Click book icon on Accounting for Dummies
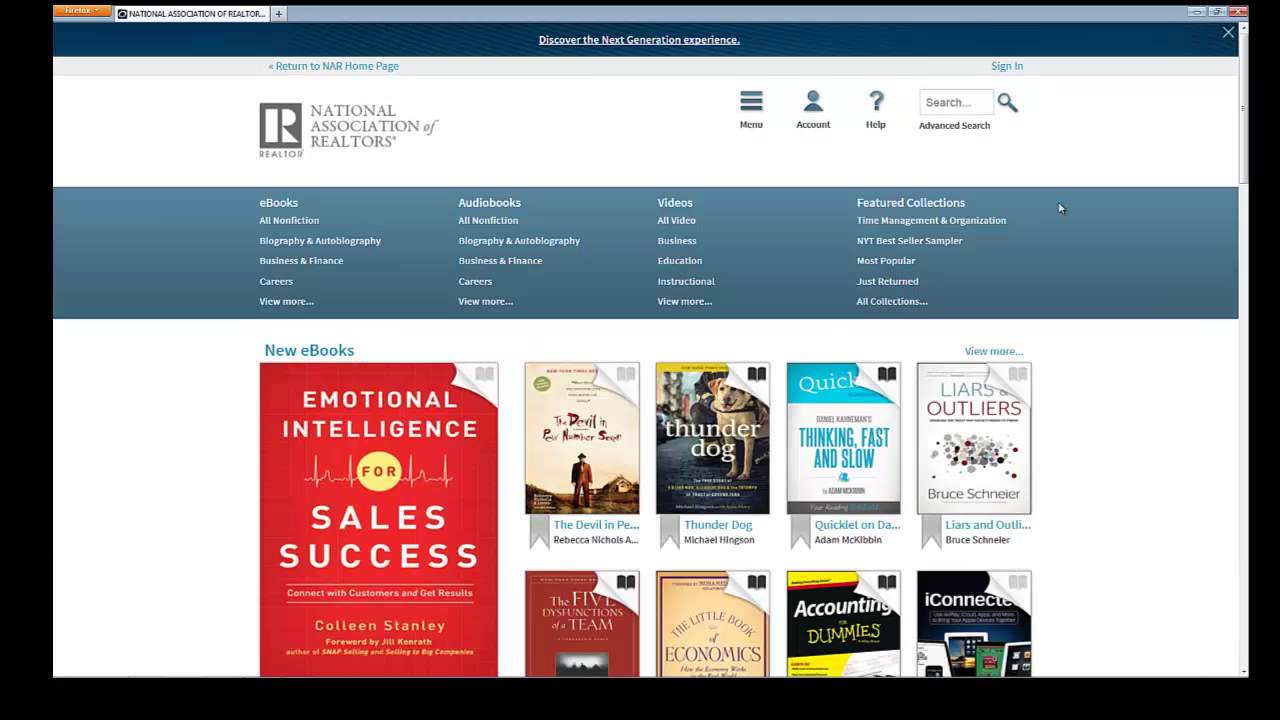 (887, 582)
